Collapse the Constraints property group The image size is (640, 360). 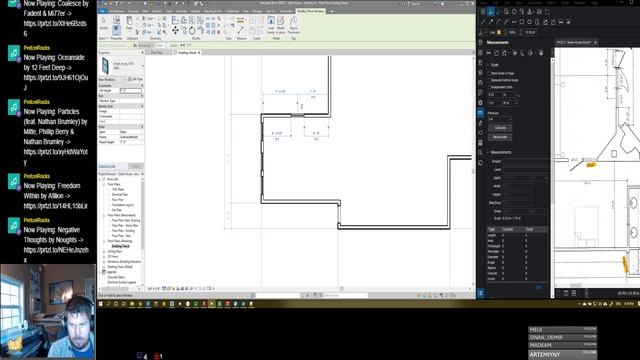tap(142, 86)
